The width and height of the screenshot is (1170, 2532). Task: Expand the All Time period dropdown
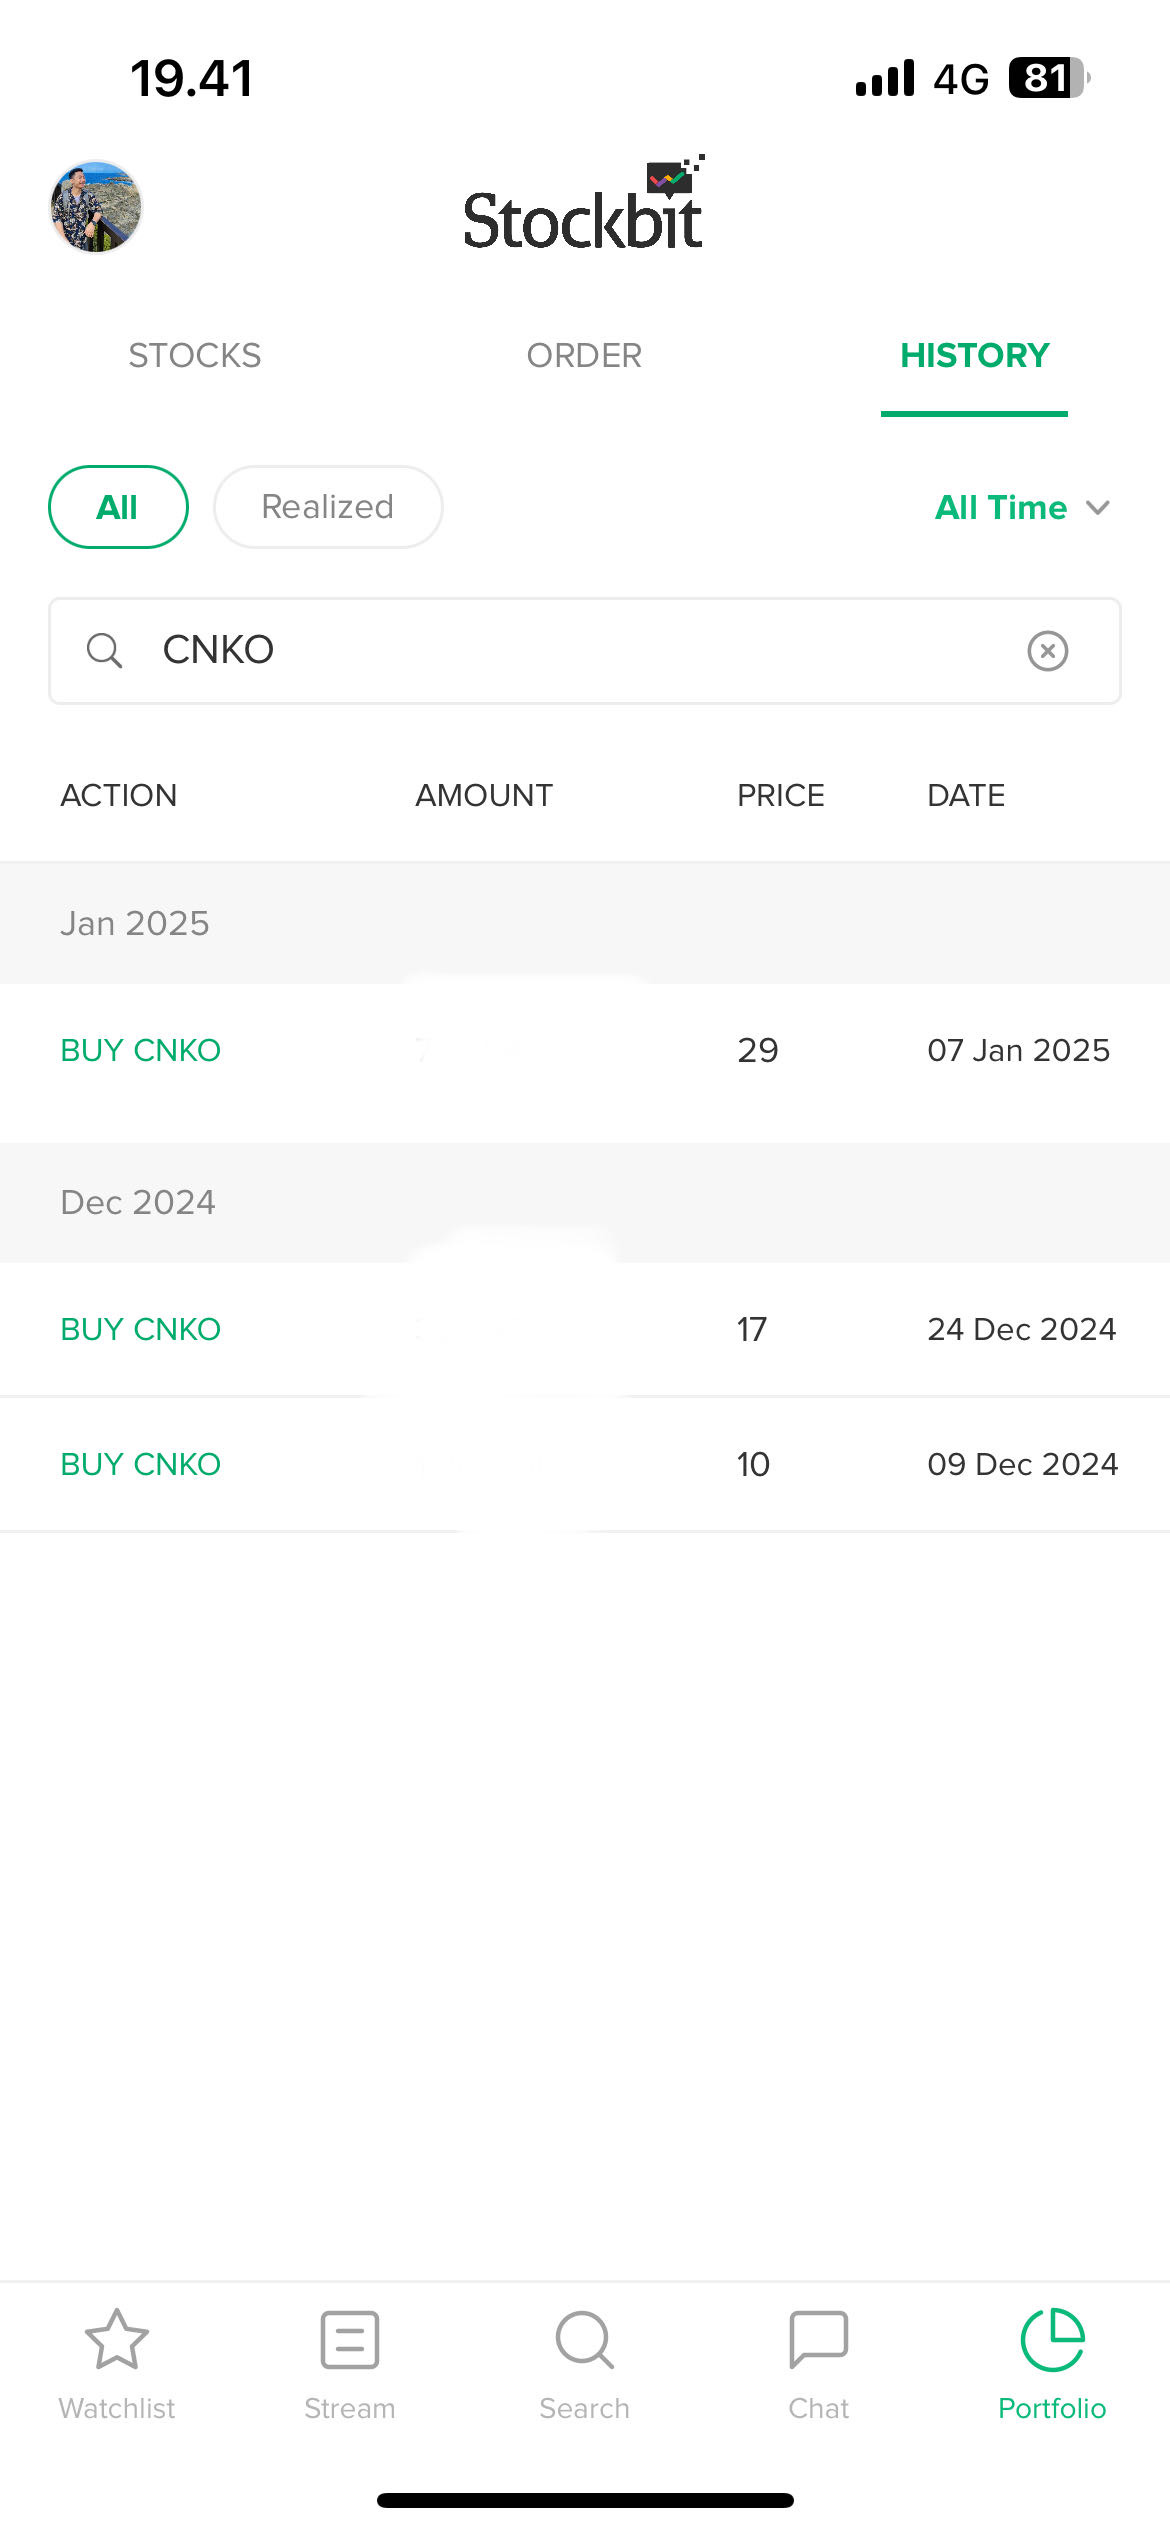click(x=1022, y=508)
